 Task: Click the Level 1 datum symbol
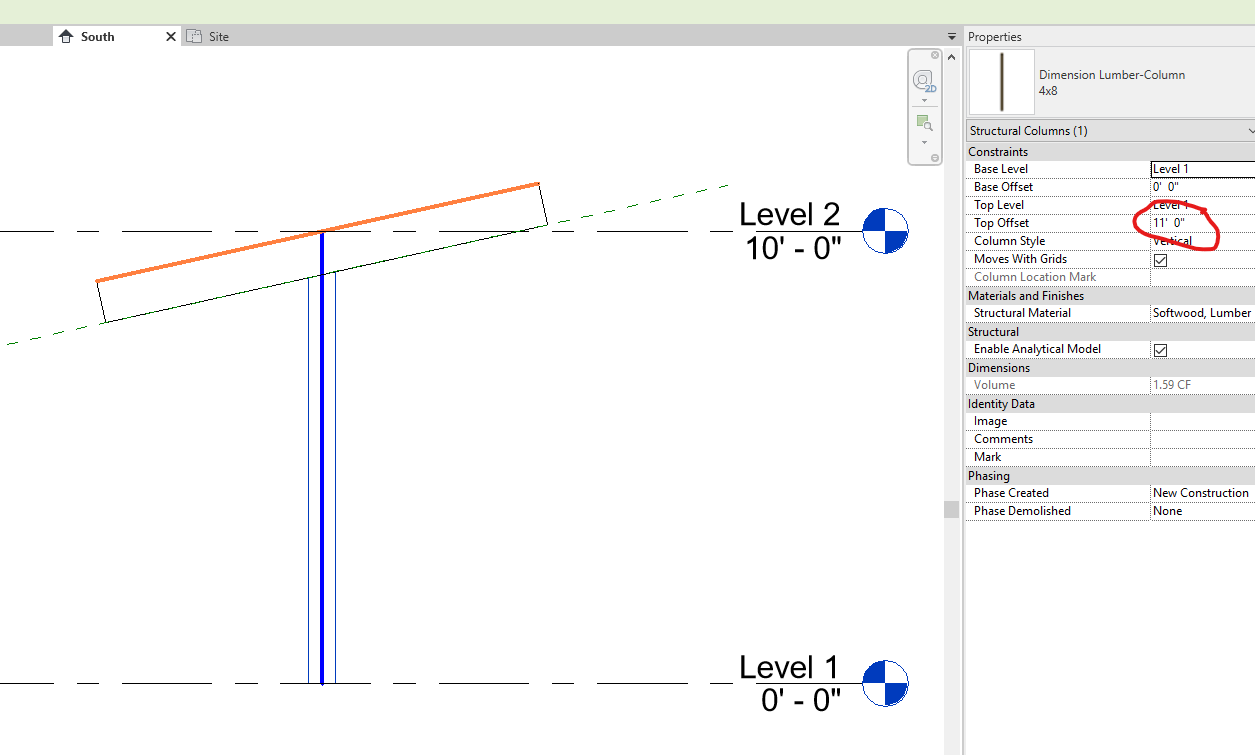[x=885, y=683]
